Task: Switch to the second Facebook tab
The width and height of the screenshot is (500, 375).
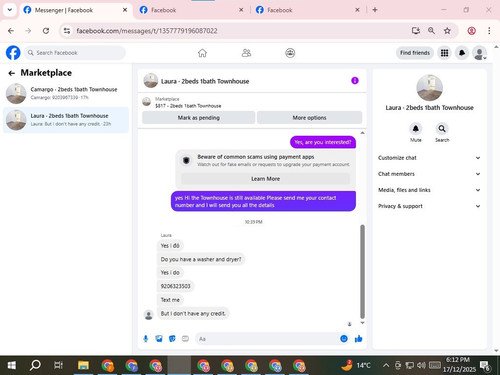Action: pos(191,10)
